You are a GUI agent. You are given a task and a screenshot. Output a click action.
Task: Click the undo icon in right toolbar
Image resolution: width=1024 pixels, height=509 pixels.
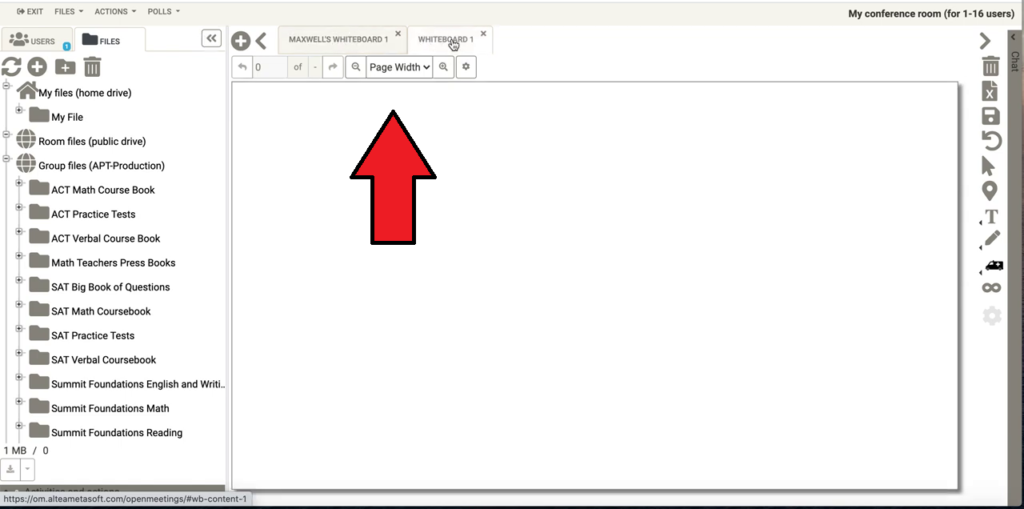coord(991,141)
